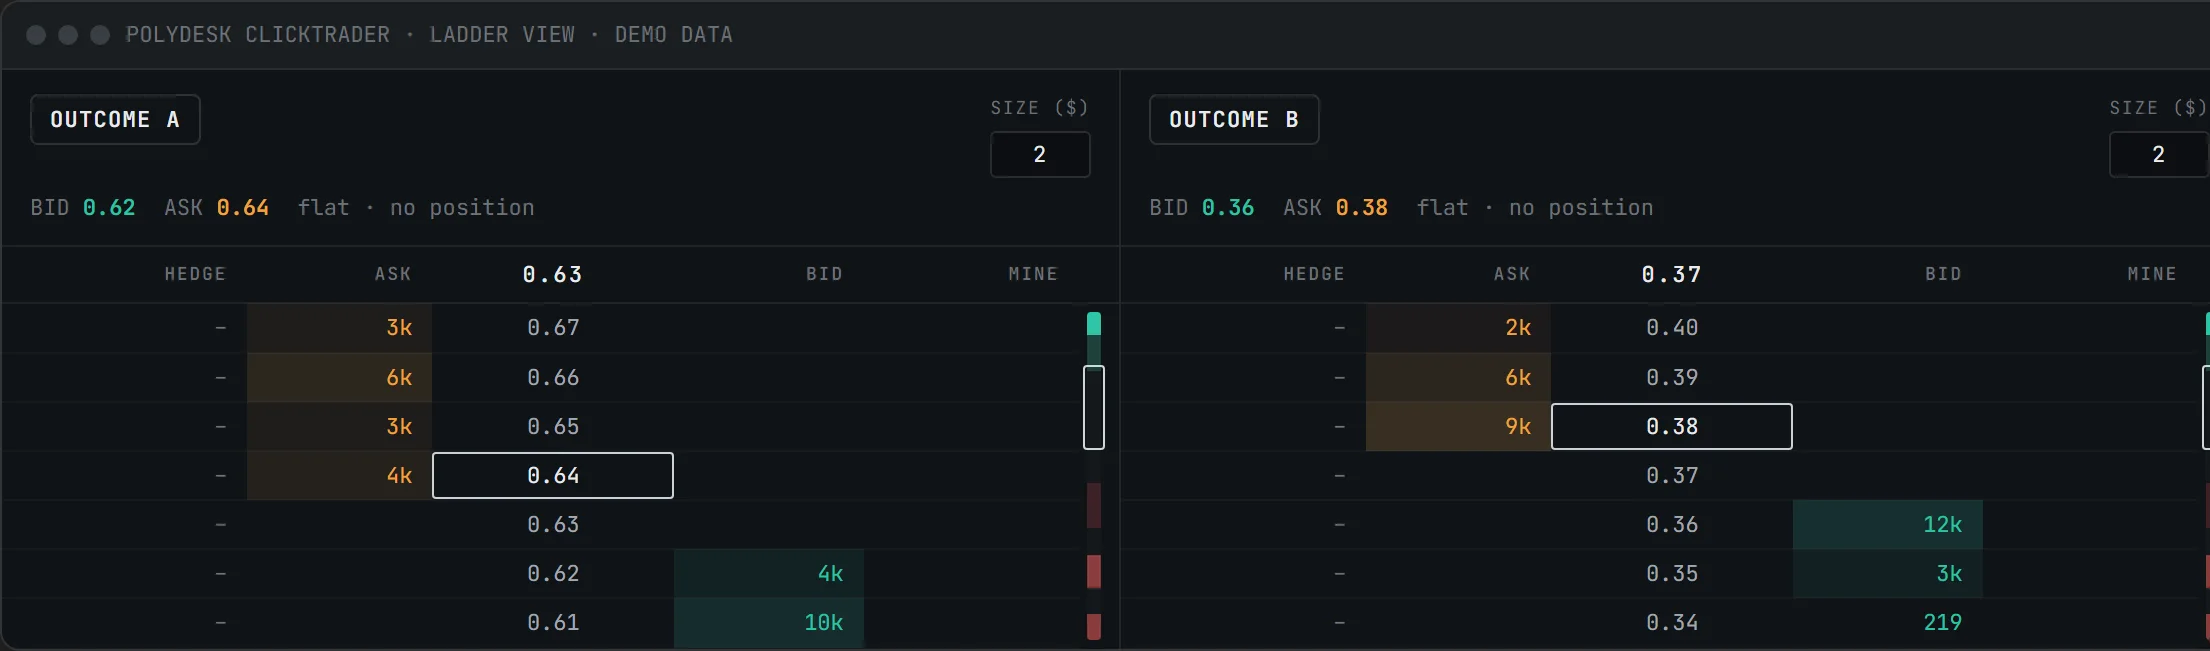Click the 0.61 price row in Outcome A
The height and width of the screenshot is (651, 2210).
point(553,622)
